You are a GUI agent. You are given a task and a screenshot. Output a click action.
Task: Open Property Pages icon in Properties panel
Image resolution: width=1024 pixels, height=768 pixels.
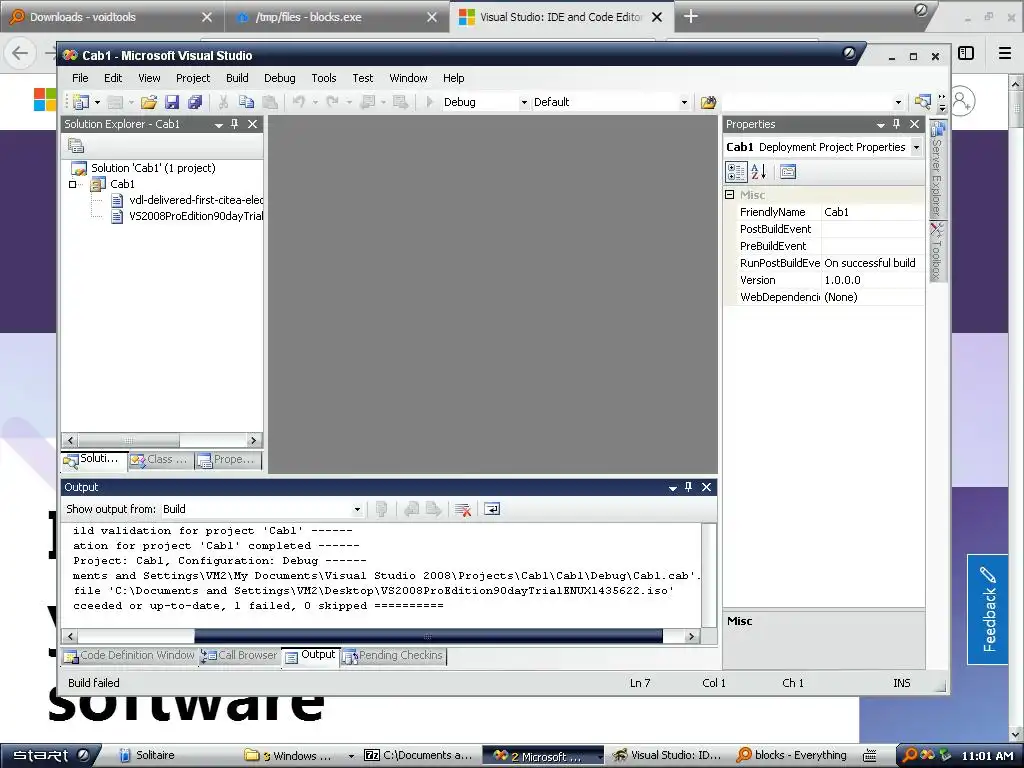tap(788, 172)
